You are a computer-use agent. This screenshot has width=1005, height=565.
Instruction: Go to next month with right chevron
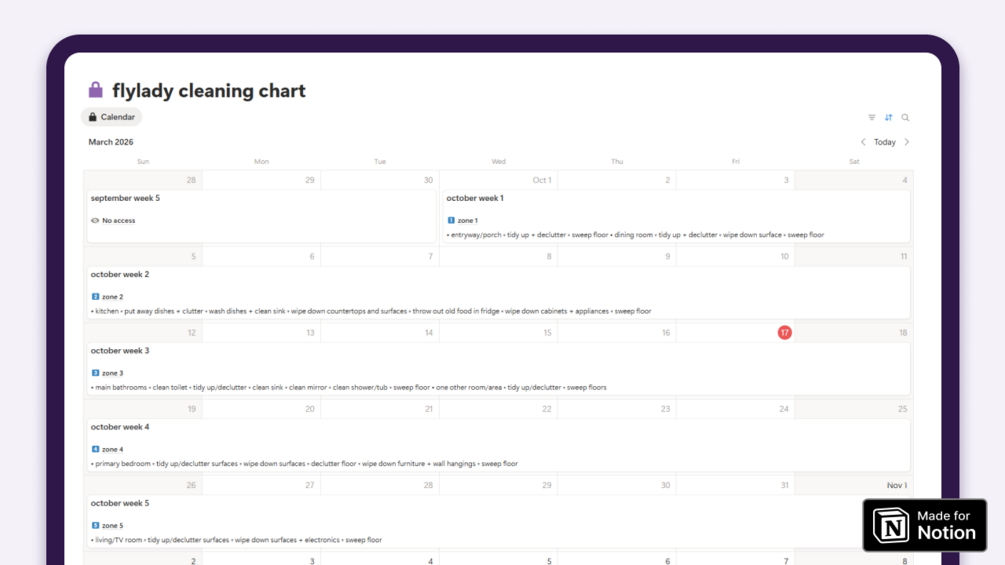(x=907, y=142)
